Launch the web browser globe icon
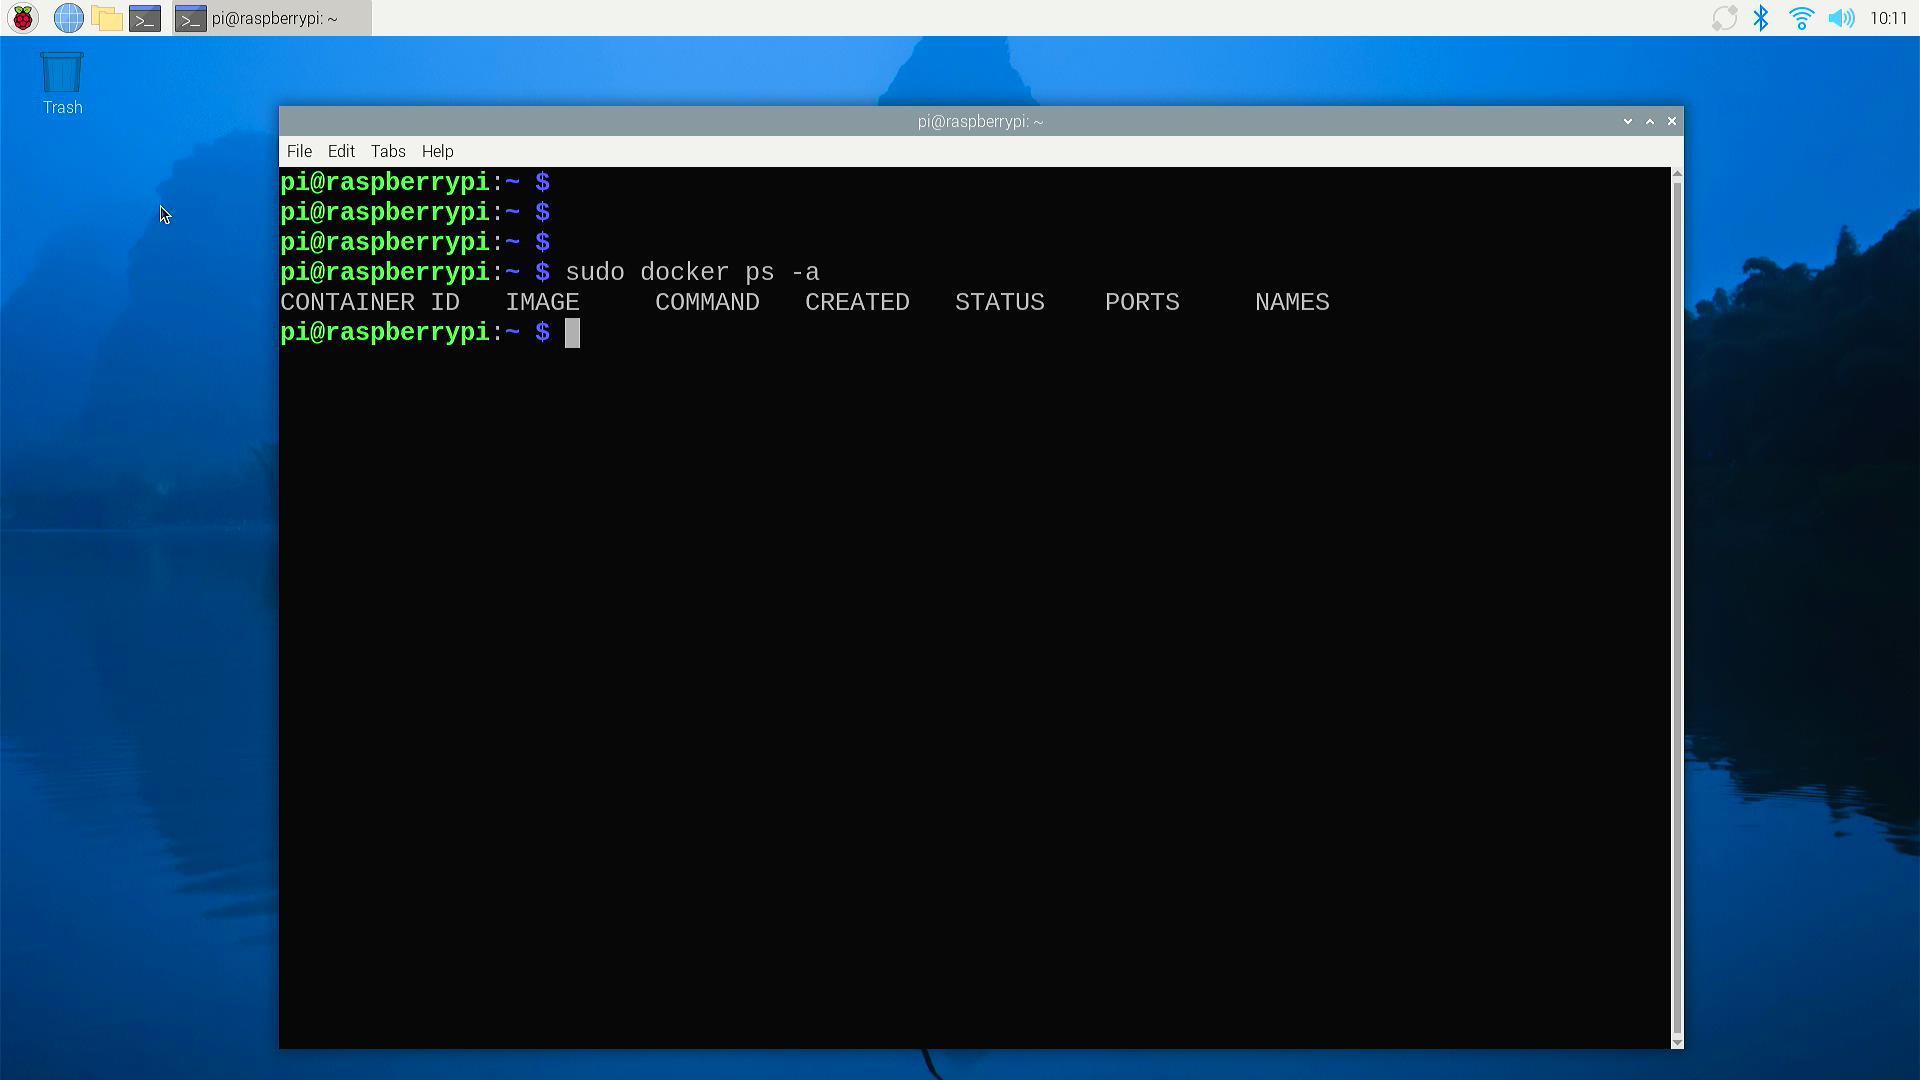This screenshot has width=1920, height=1080. click(68, 18)
